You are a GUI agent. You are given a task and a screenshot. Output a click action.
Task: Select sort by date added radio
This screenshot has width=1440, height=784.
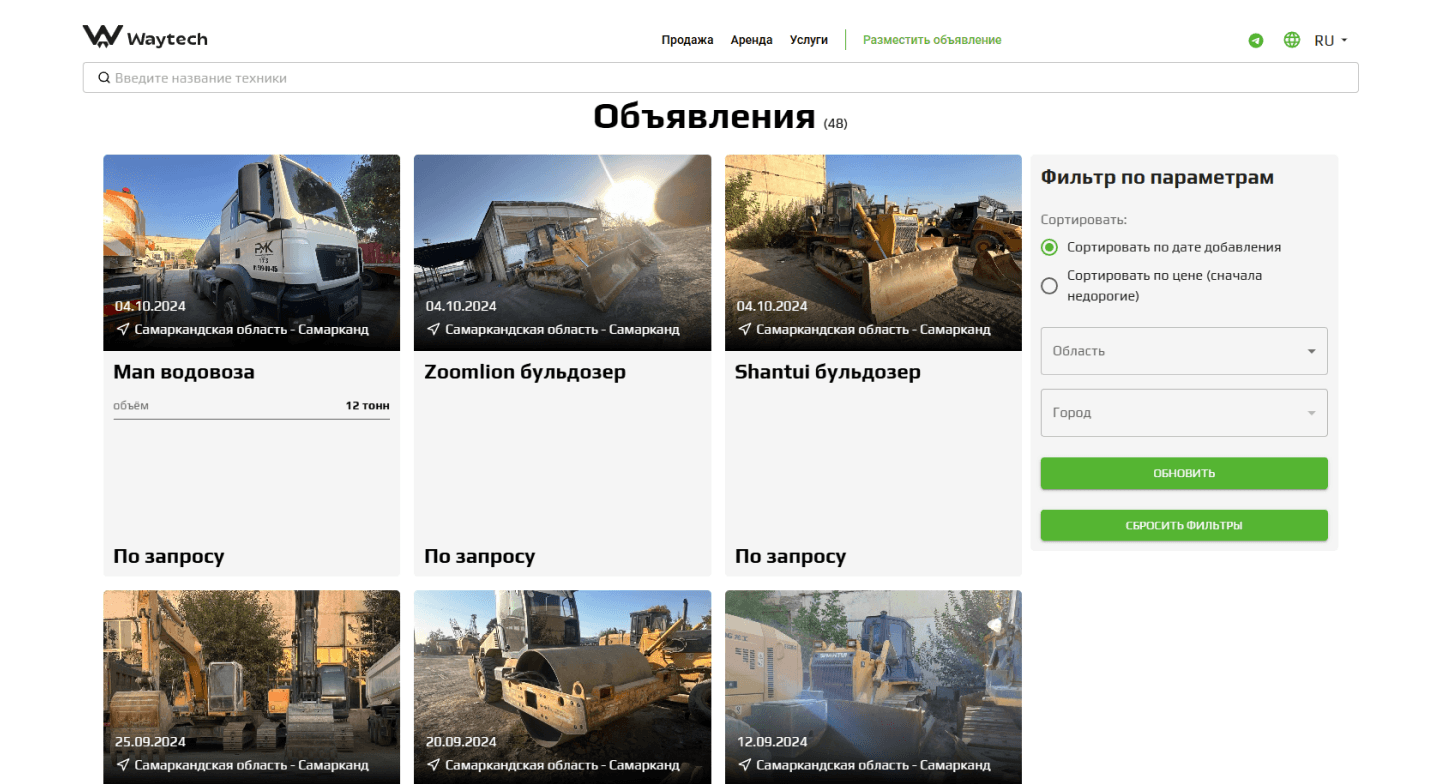[1049, 247]
